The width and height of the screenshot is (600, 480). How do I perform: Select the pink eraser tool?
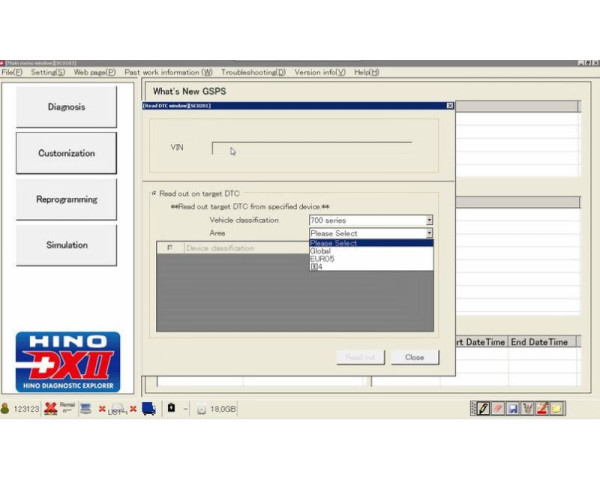(498, 409)
